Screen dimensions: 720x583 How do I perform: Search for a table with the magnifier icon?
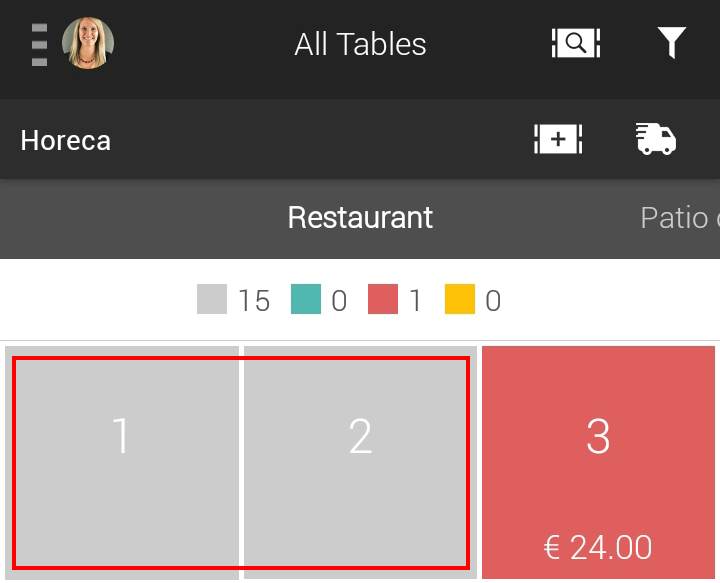(x=575, y=43)
